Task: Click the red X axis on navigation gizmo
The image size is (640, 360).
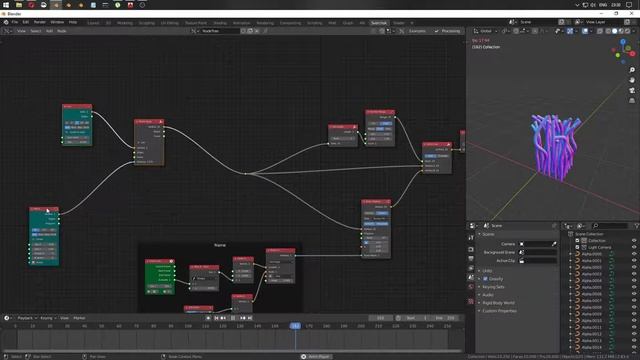Action: (632, 53)
